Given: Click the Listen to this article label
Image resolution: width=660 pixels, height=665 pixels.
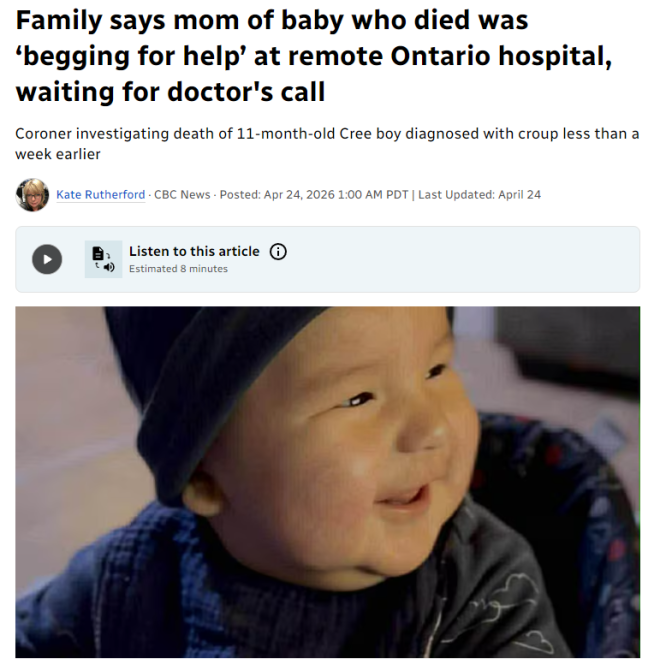Looking at the screenshot, I should [194, 251].
